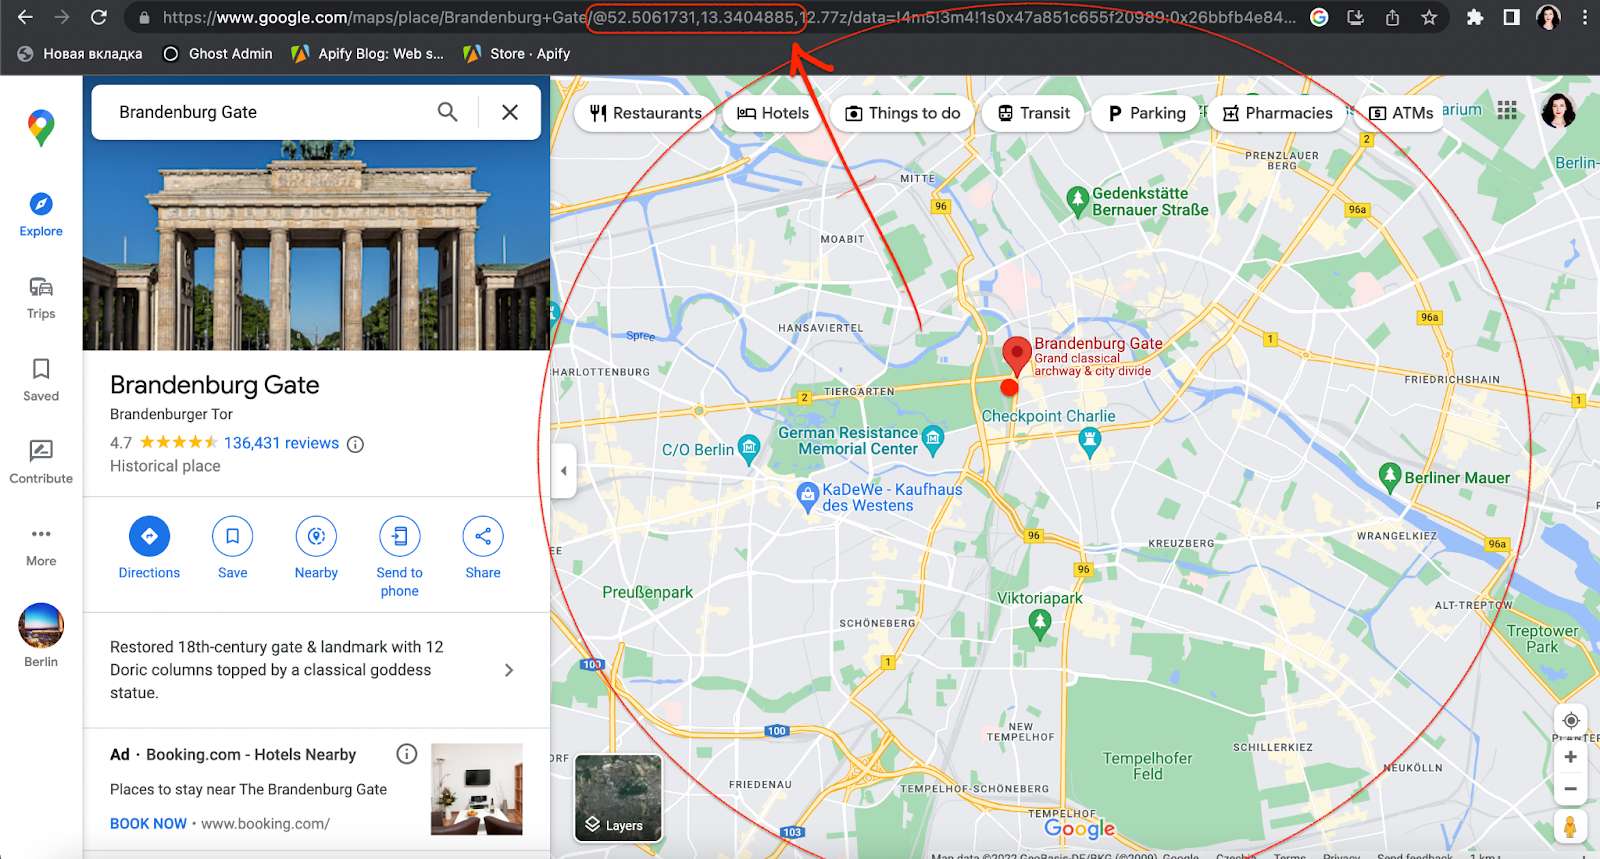Click the browser address bar URL
Screen dimensions: 1600x859
[x=729, y=17]
